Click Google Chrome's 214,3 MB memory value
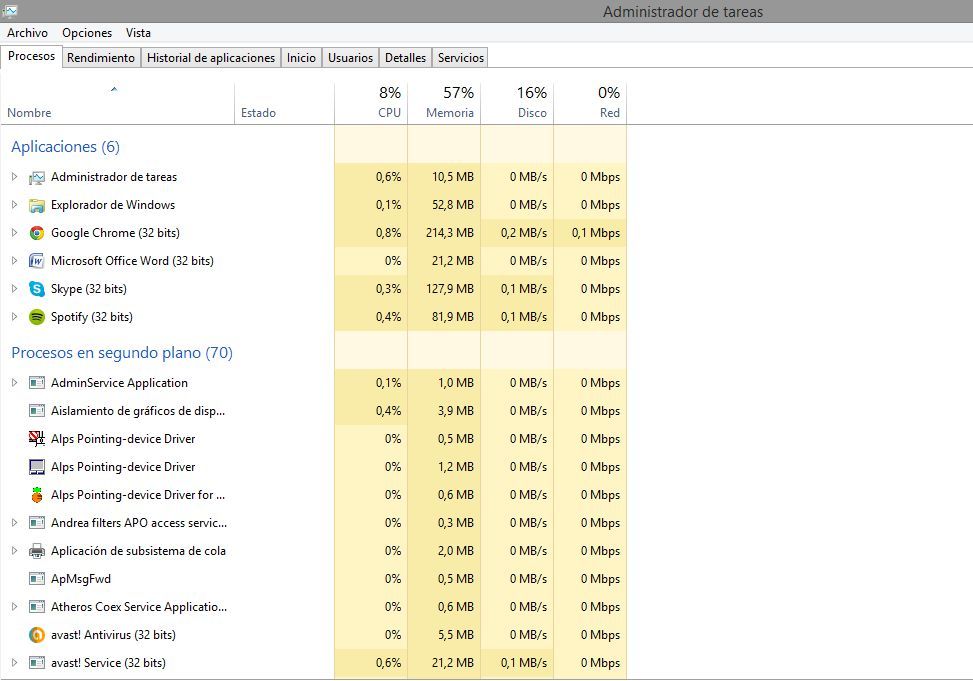The height and width of the screenshot is (681, 973). (450, 233)
